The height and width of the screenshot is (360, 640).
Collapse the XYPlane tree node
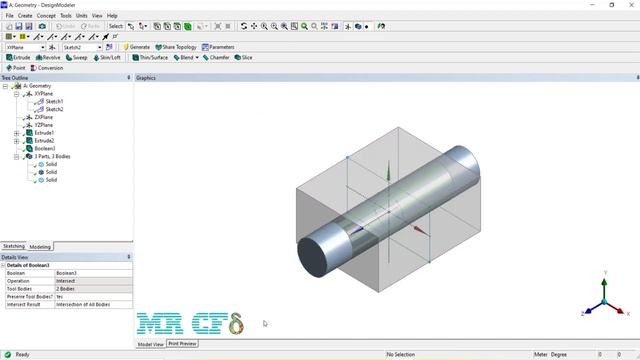click(x=17, y=94)
